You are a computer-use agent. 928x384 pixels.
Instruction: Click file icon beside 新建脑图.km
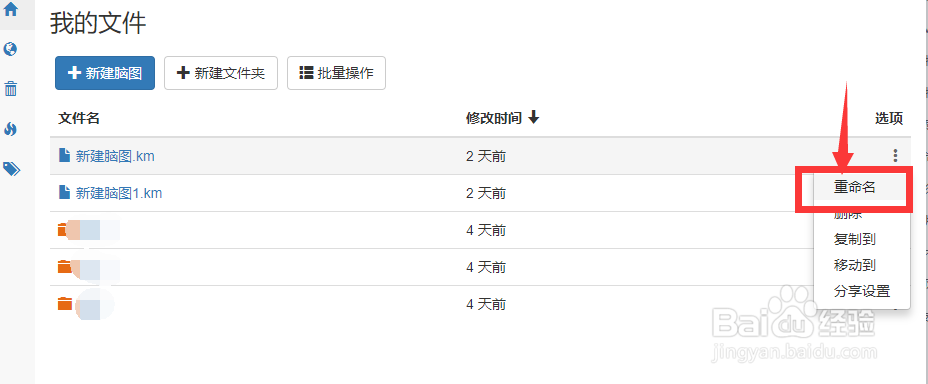click(x=65, y=156)
